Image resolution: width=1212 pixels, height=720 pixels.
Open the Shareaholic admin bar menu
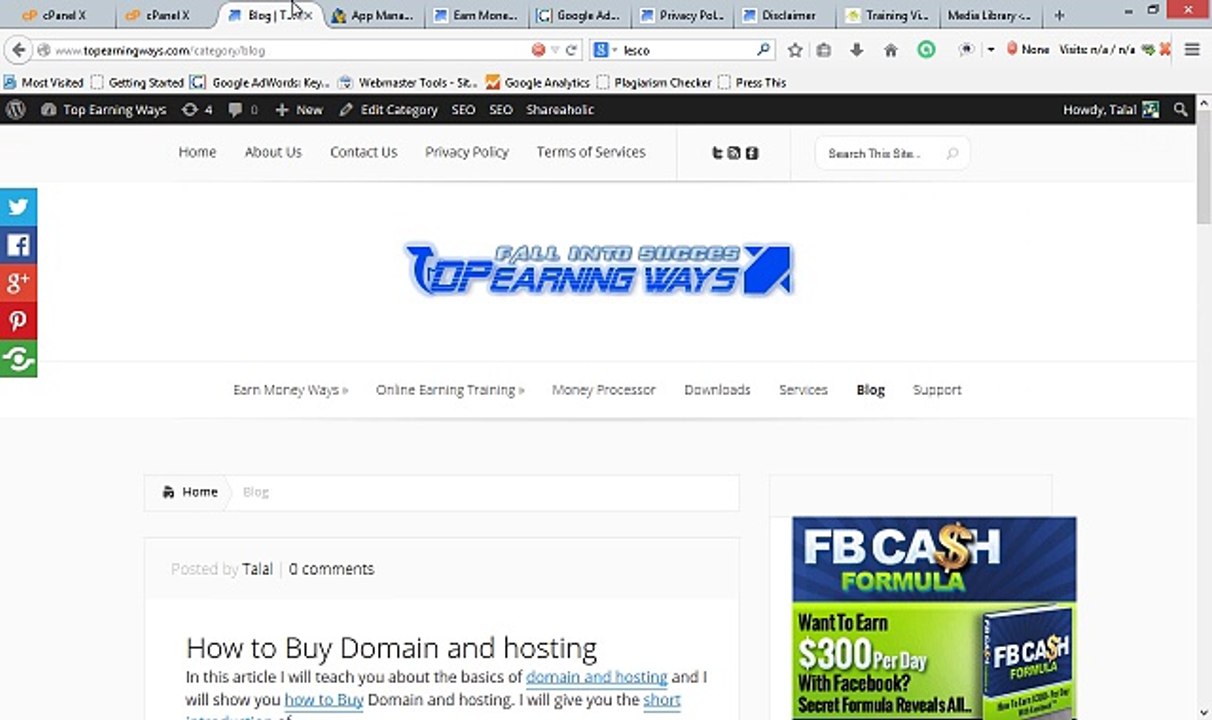pos(560,110)
